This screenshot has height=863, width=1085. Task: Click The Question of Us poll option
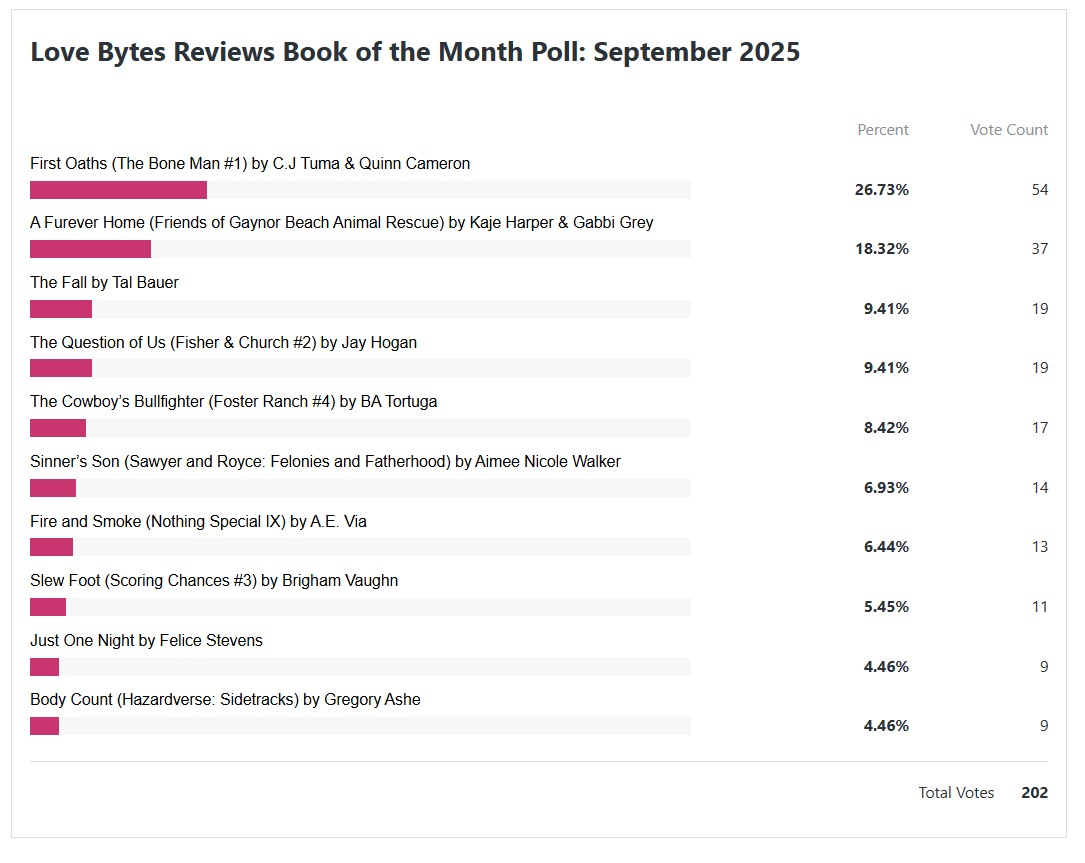coord(223,343)
